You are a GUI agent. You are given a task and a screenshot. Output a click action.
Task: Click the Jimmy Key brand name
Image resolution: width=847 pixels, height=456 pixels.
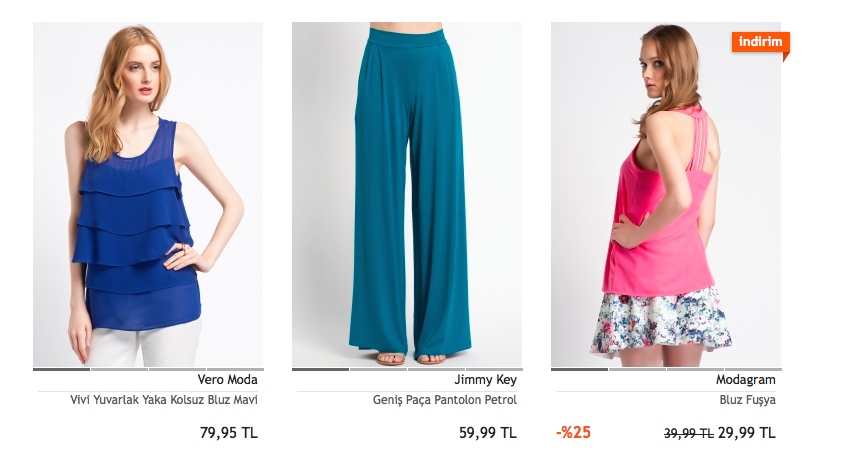pos(485,380)
